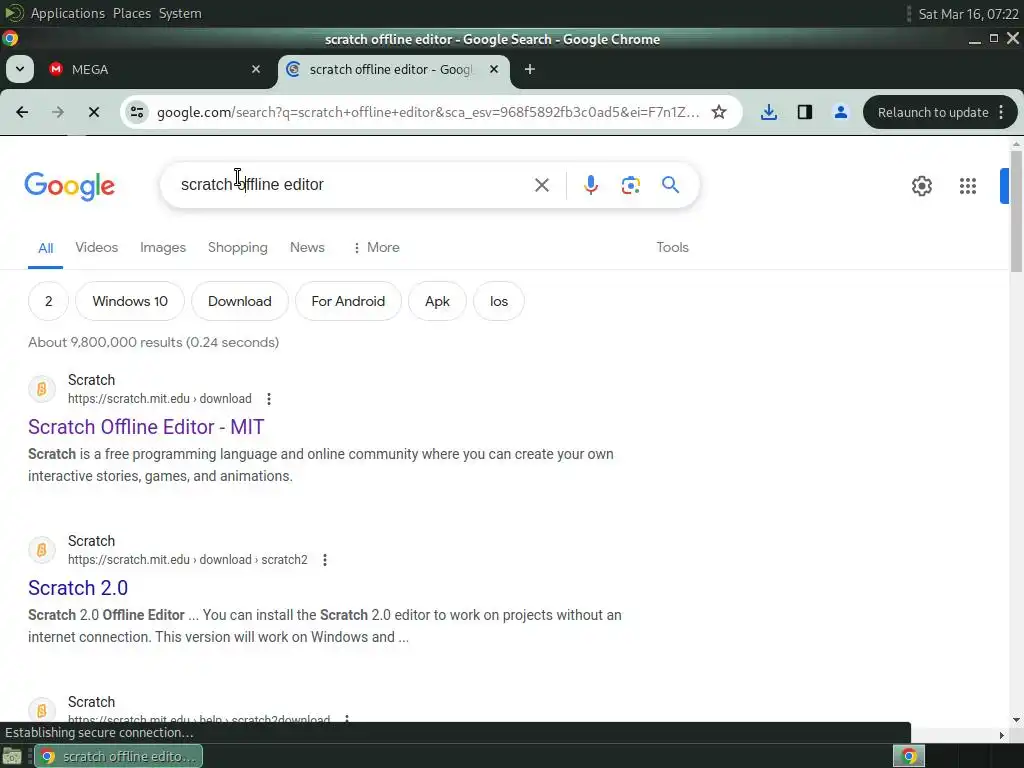
Task: Switch to Shopping results
Action: coord(238,248)
